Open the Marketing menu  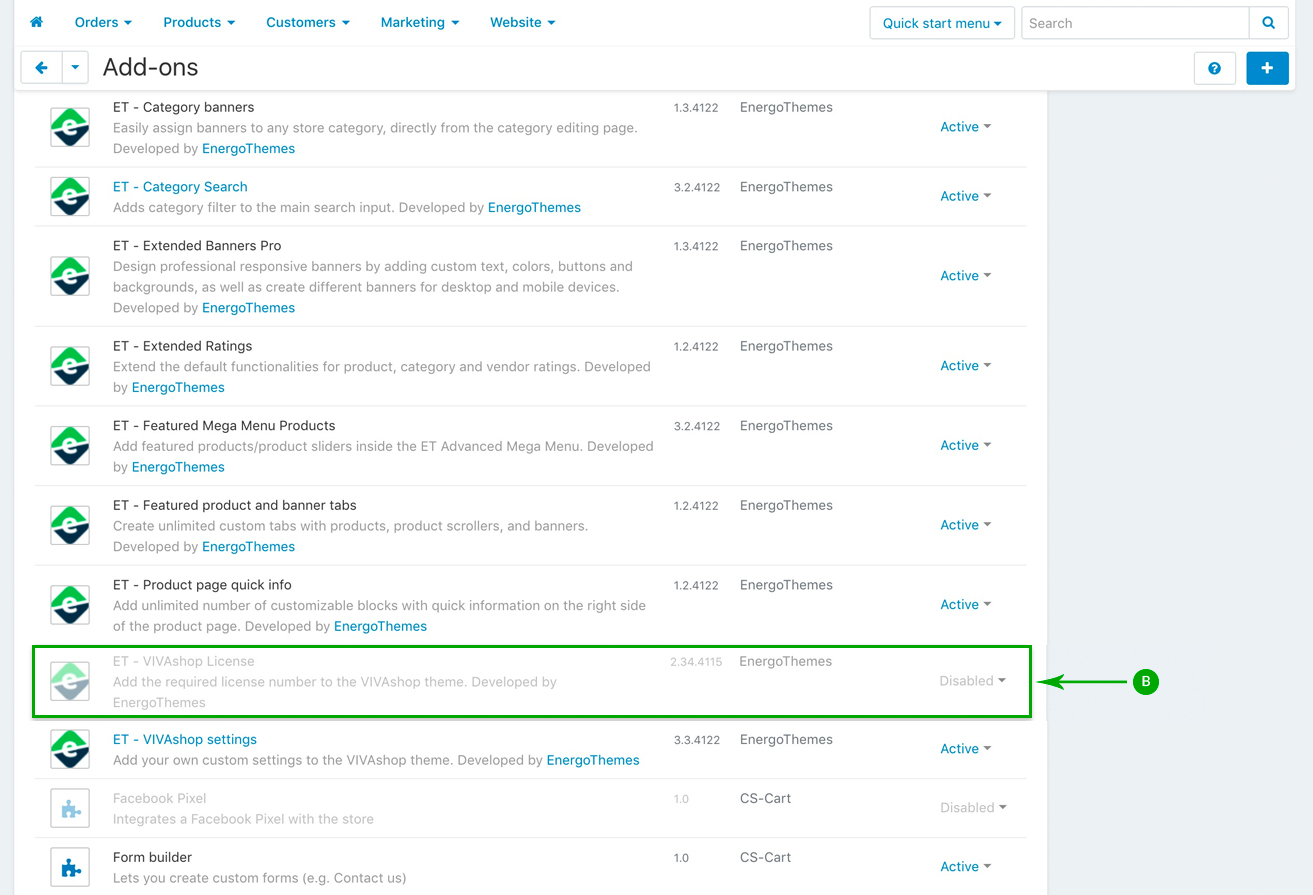pos(420,22)
